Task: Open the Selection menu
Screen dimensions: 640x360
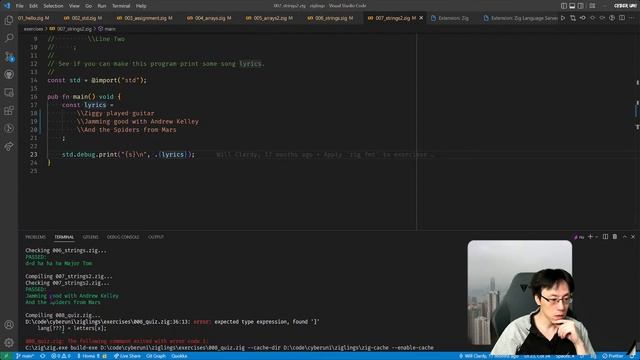Action: tap(53, 6)
